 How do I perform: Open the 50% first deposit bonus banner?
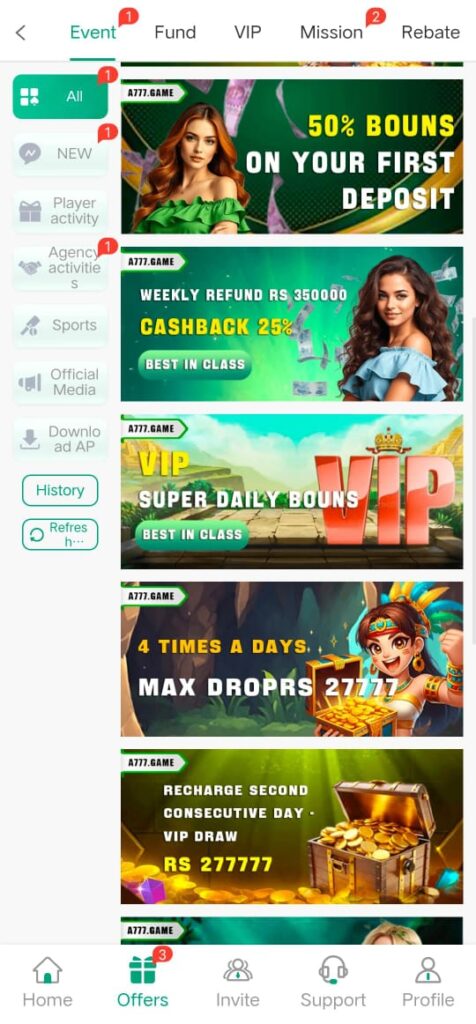click(x=292, y=156)
